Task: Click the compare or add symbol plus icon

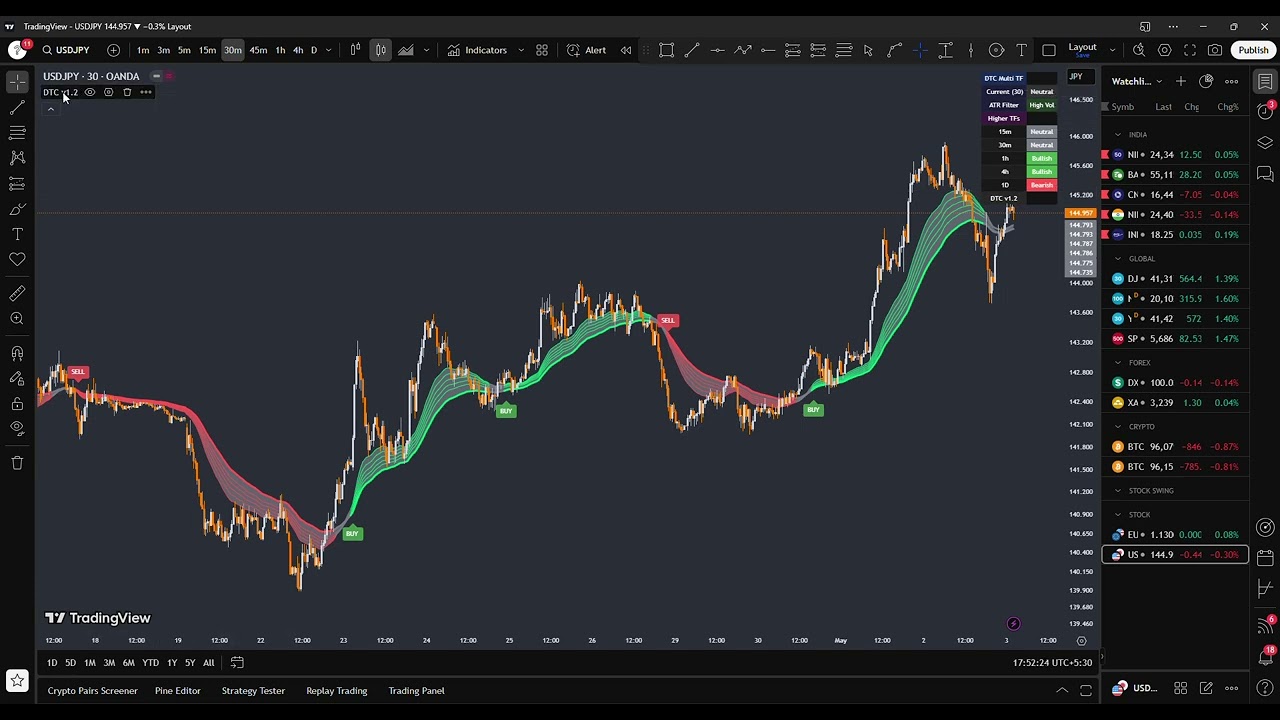Action: coord(113,50)
